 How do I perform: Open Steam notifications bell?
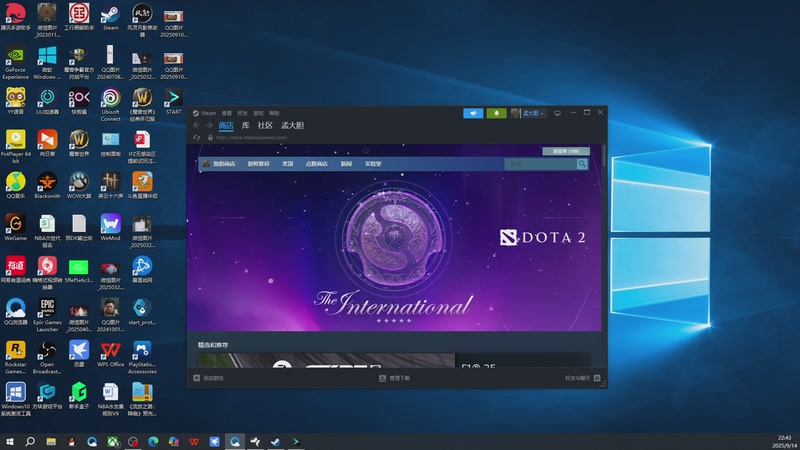[496, 113]
